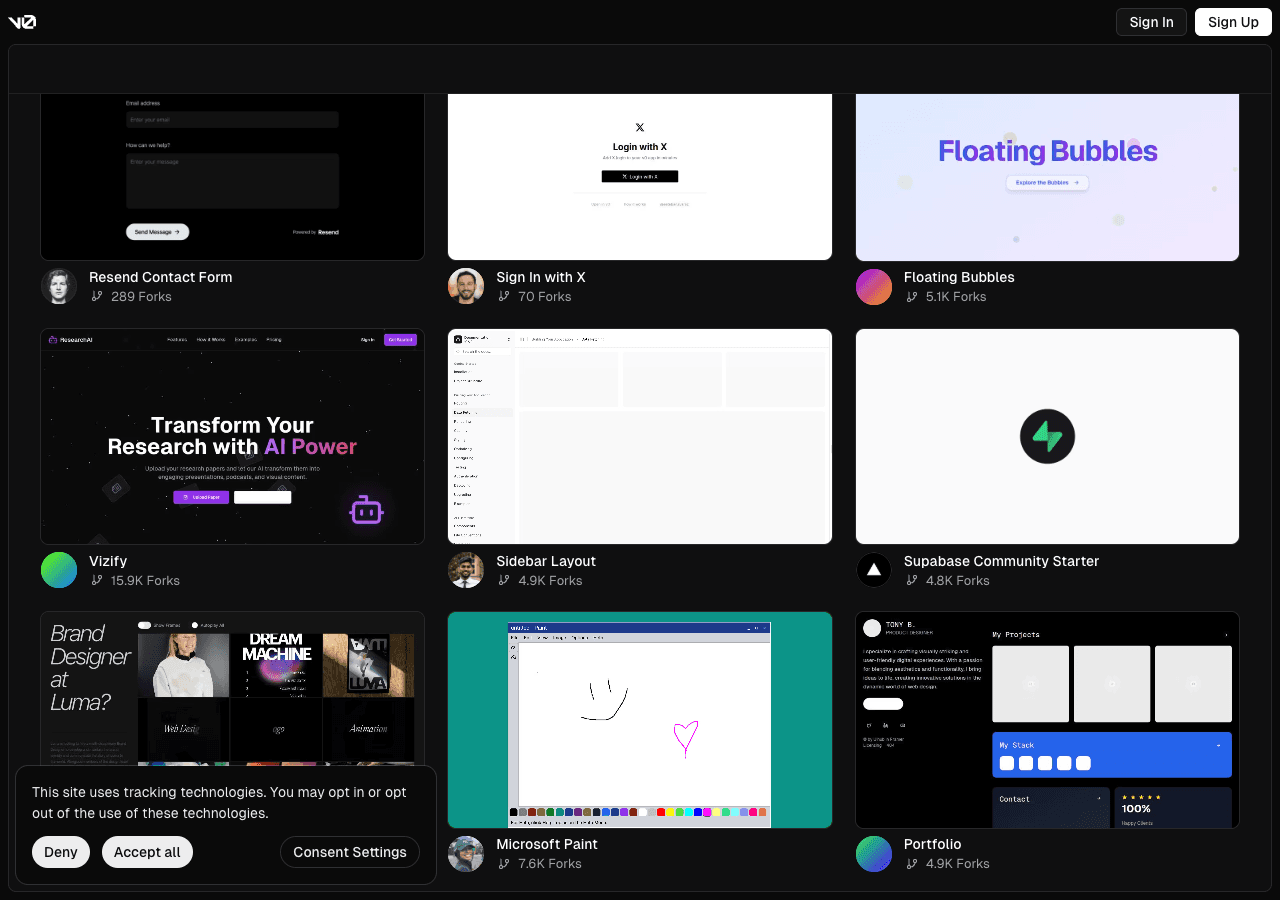Viewport: 1280px width, 900px height.
Task: Toggle Show Frames in Brand Designer preview
Action: coord(145,625)
